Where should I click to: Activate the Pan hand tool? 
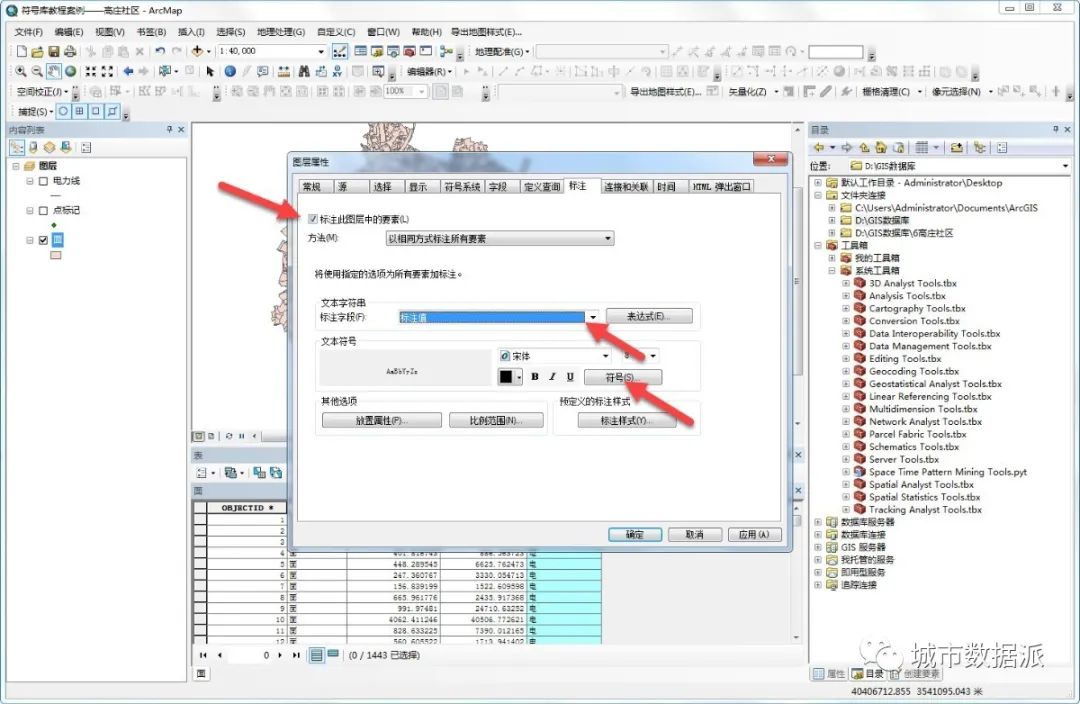click(54, 71)
